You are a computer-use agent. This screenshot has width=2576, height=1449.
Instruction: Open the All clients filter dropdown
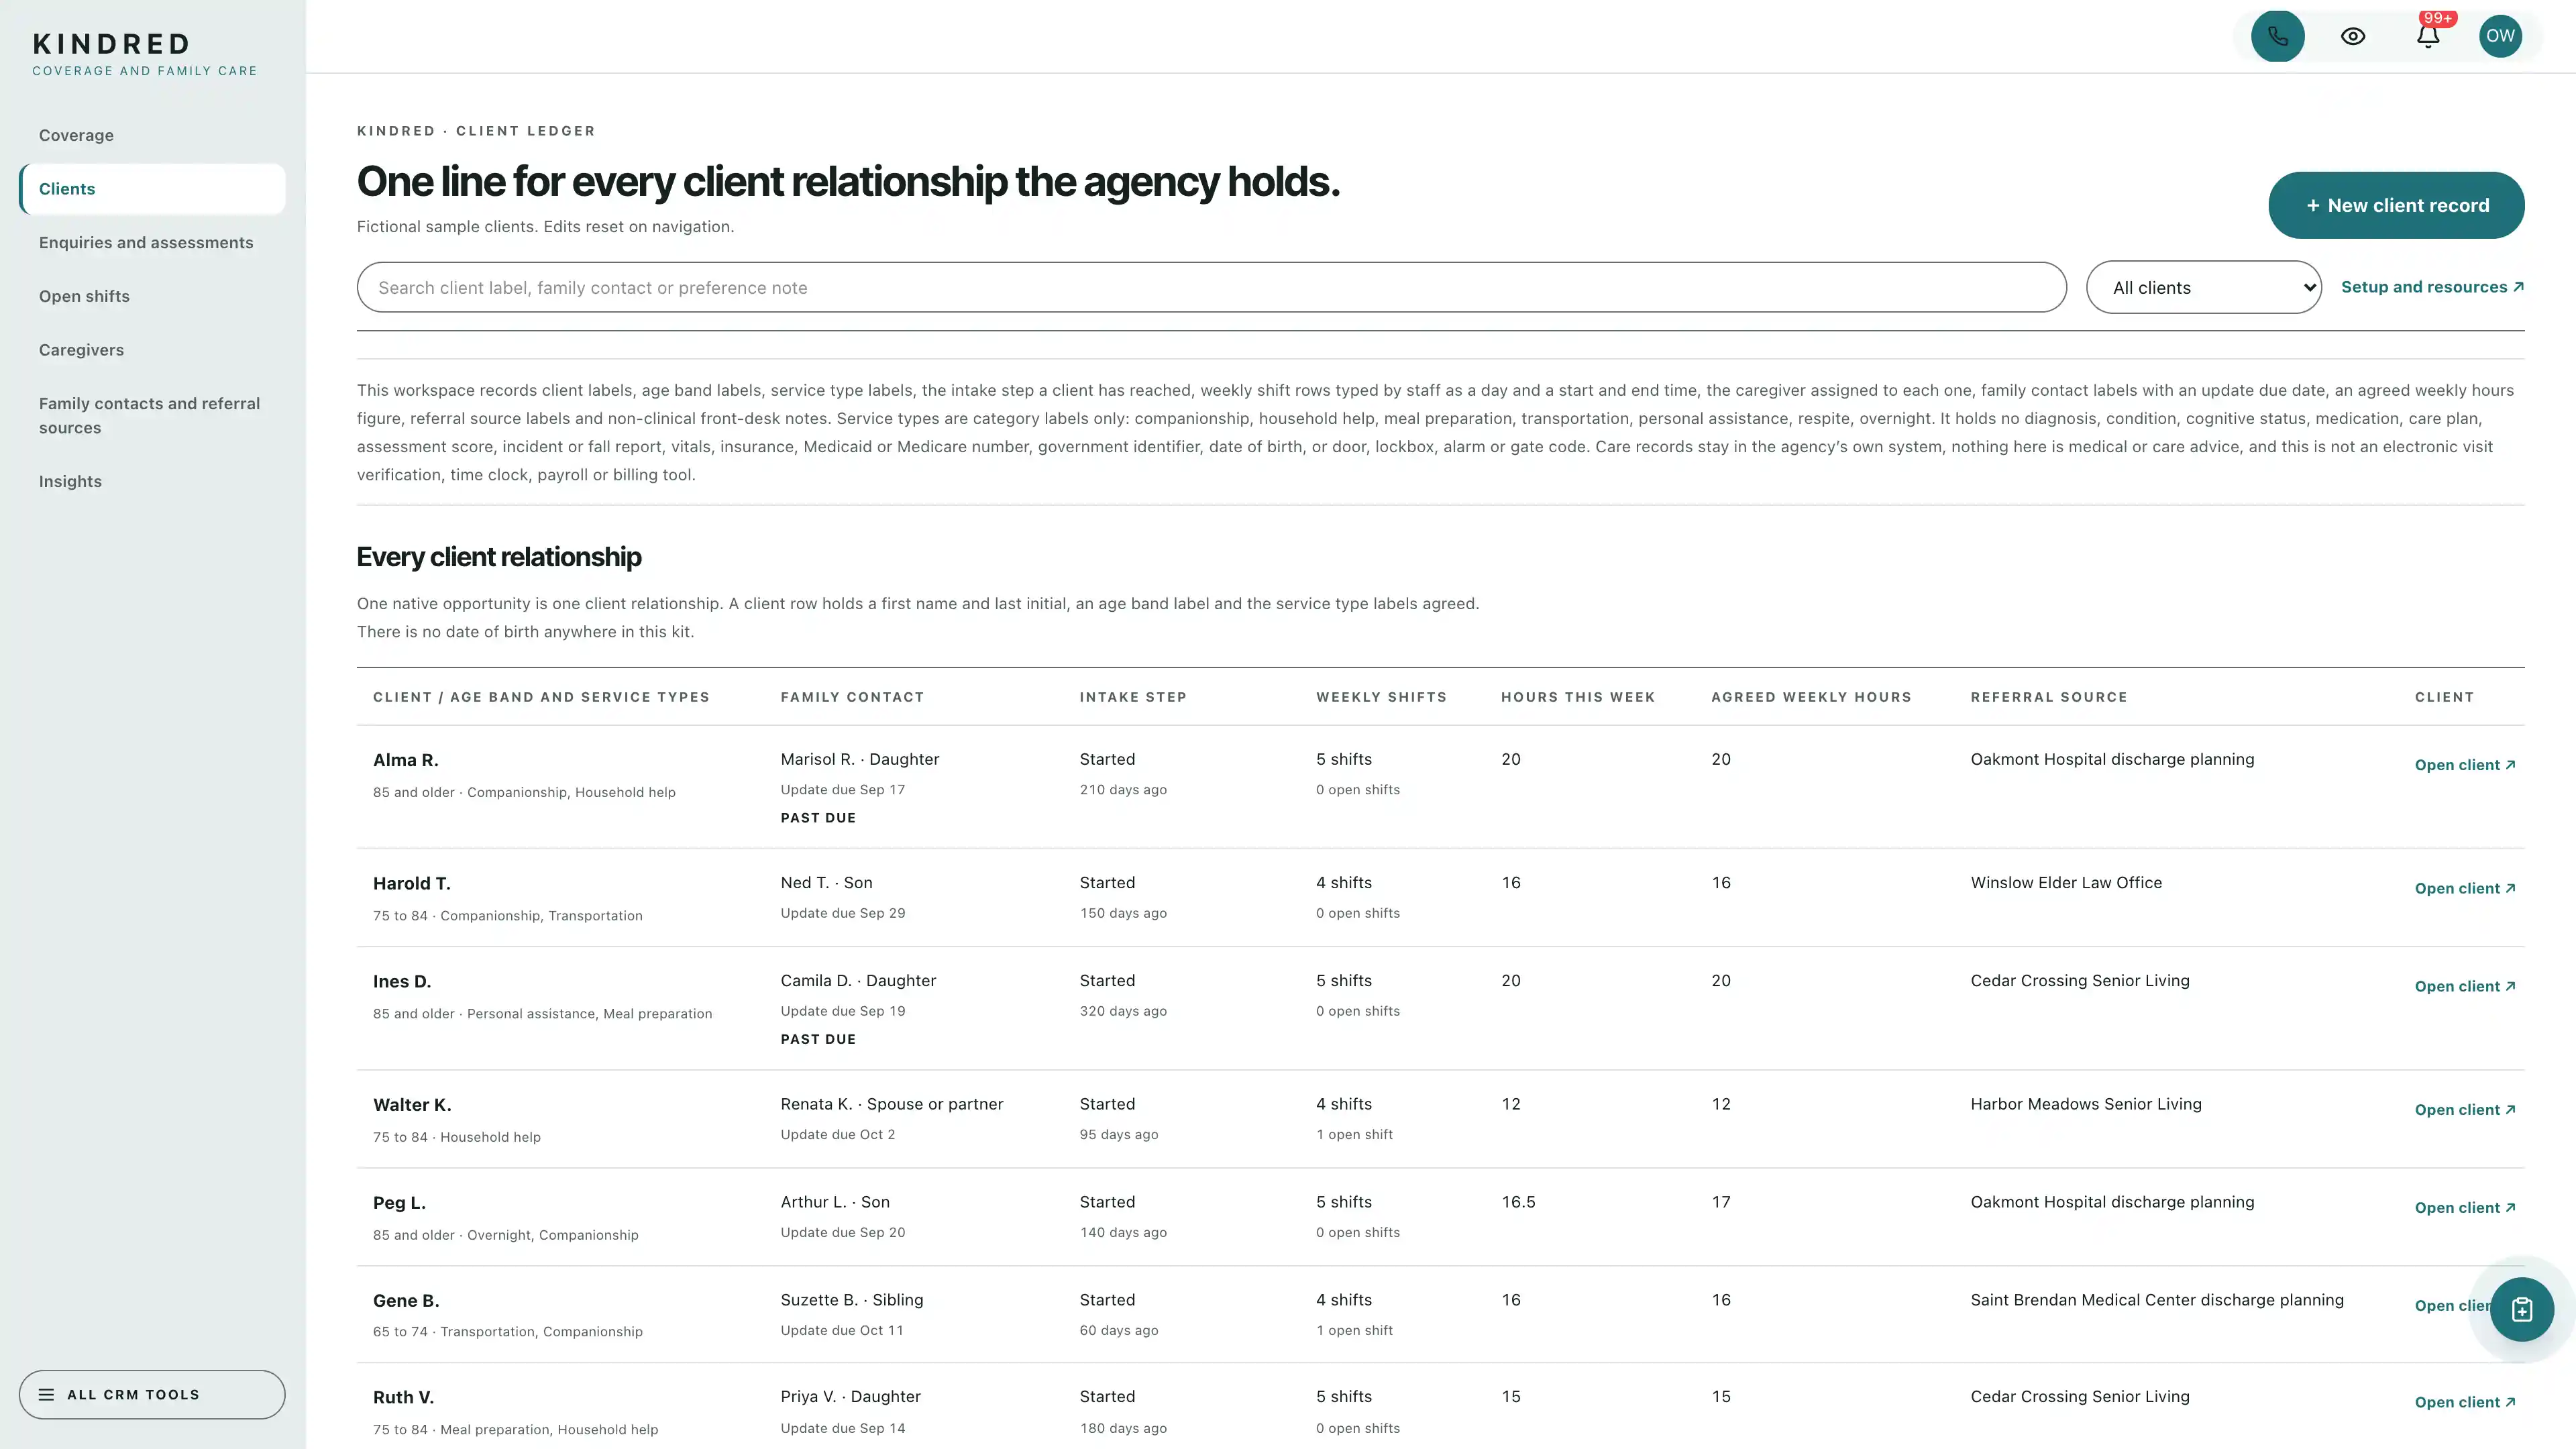click(x=2203, y=288)
